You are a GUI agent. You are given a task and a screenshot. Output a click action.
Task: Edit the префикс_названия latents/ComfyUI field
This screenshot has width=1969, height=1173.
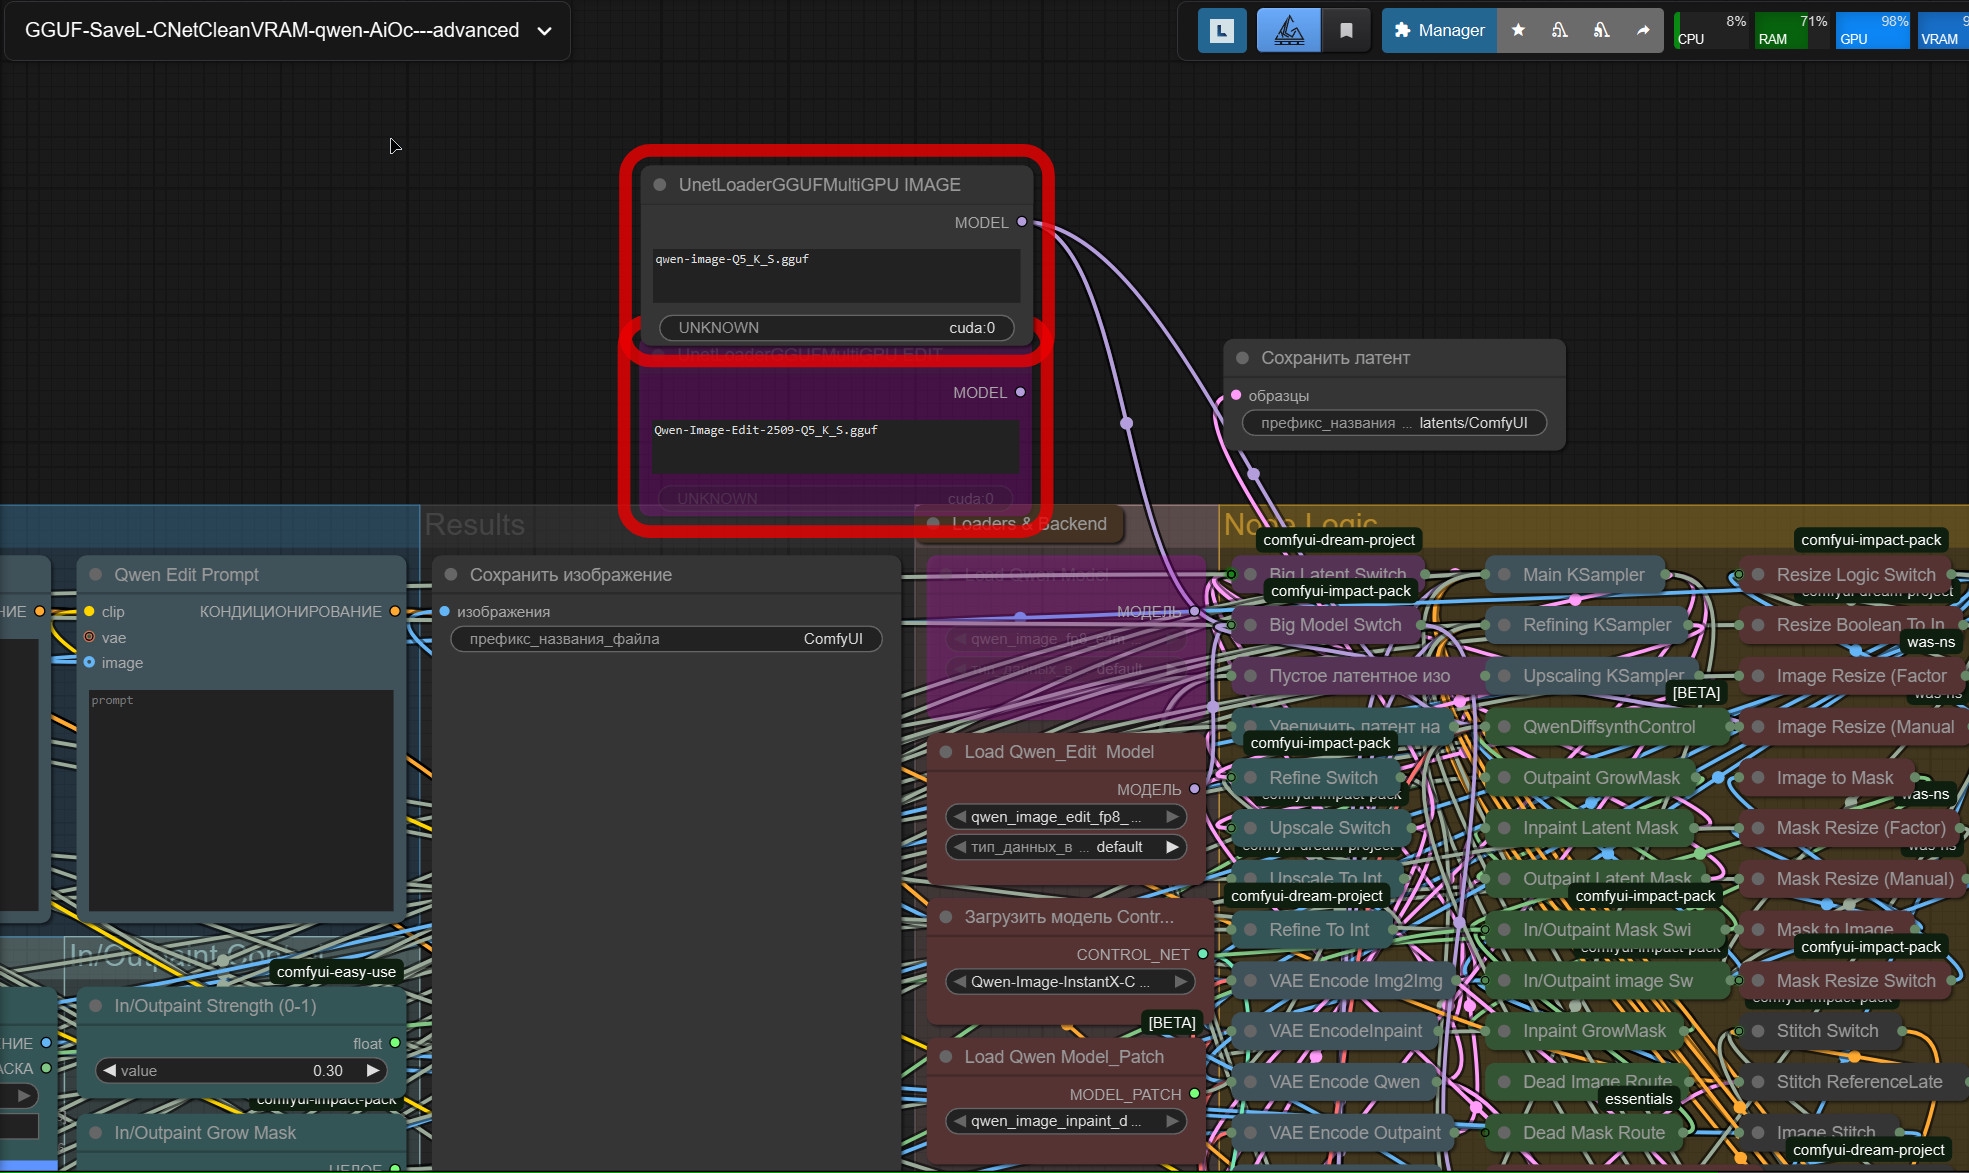1393,423
